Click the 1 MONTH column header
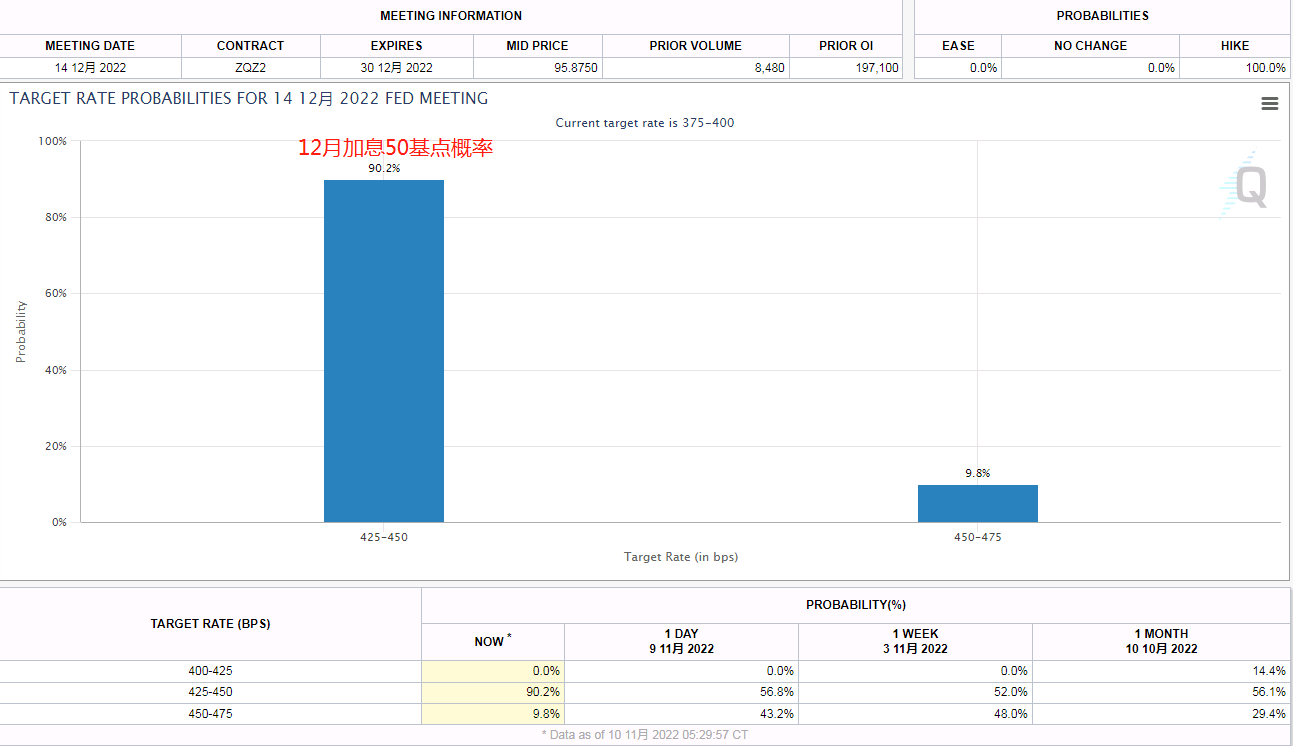Image resolution: width=1293 pixels, height=746 pixels. pos(1160,641)
